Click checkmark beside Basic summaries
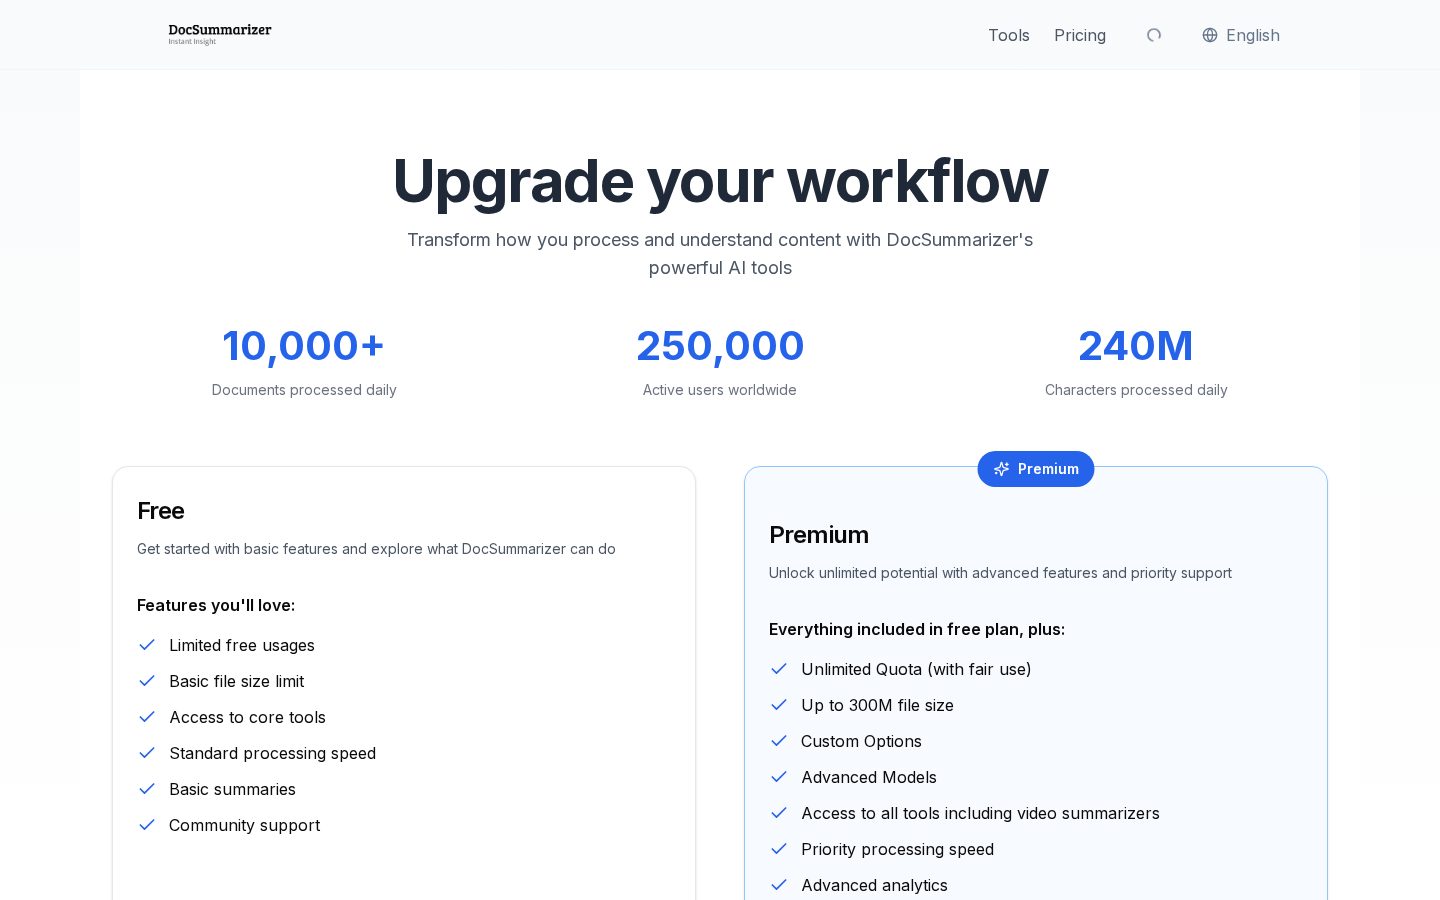The width and height of the screenshot is (1440, 900). [147, 789]
